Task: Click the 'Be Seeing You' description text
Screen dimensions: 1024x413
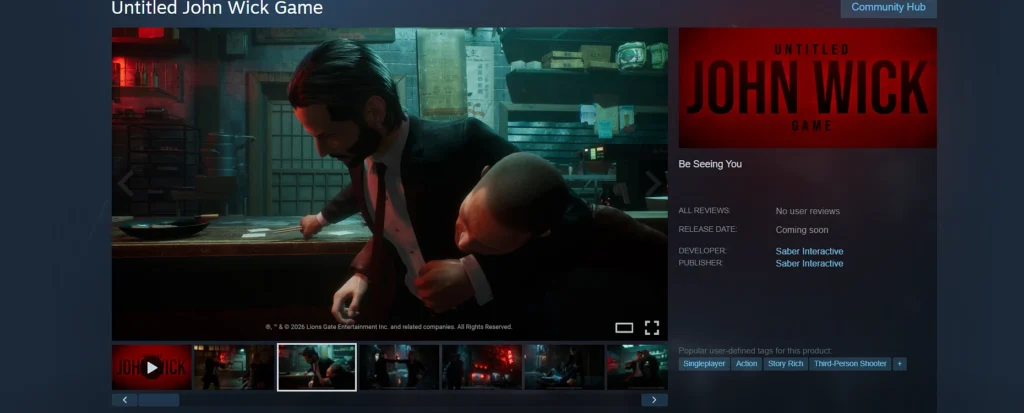Action: click(x=710, y=164)
